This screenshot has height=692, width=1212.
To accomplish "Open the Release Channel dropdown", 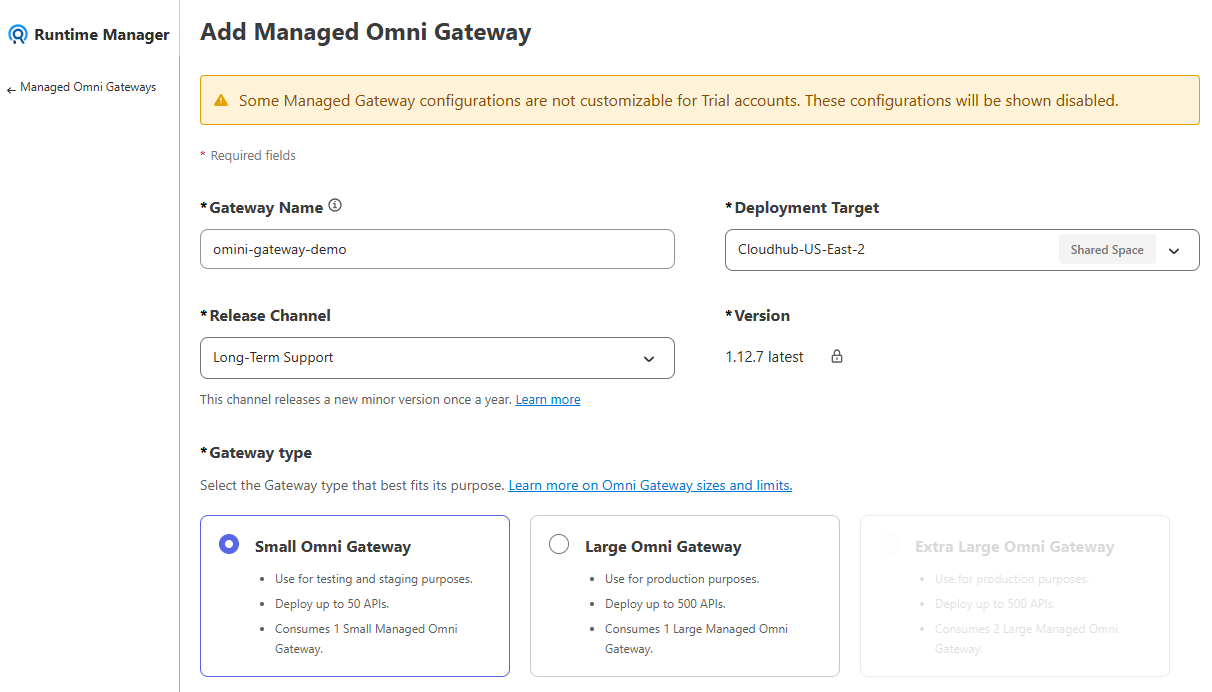I will point(437,358).
